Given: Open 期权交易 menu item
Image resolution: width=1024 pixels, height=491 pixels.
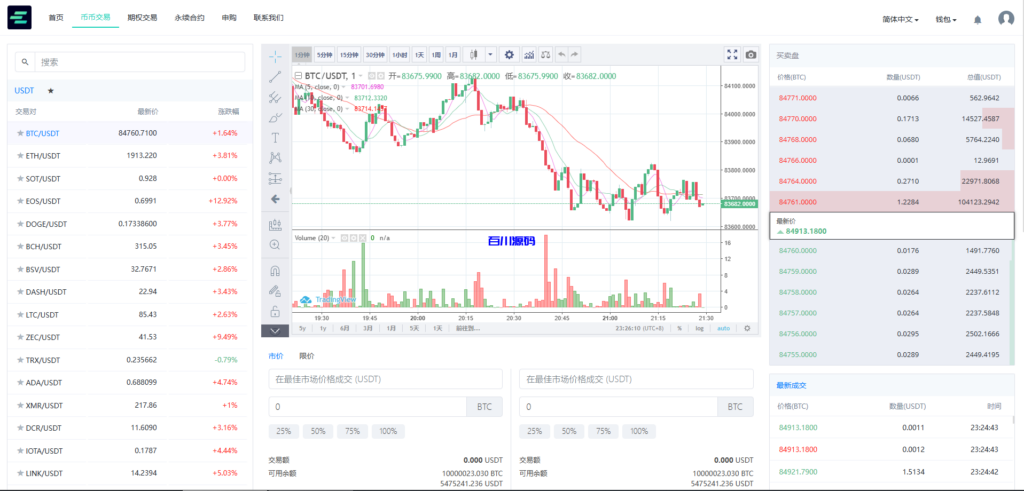Looking at the screenshot, I should coord(142,18).
